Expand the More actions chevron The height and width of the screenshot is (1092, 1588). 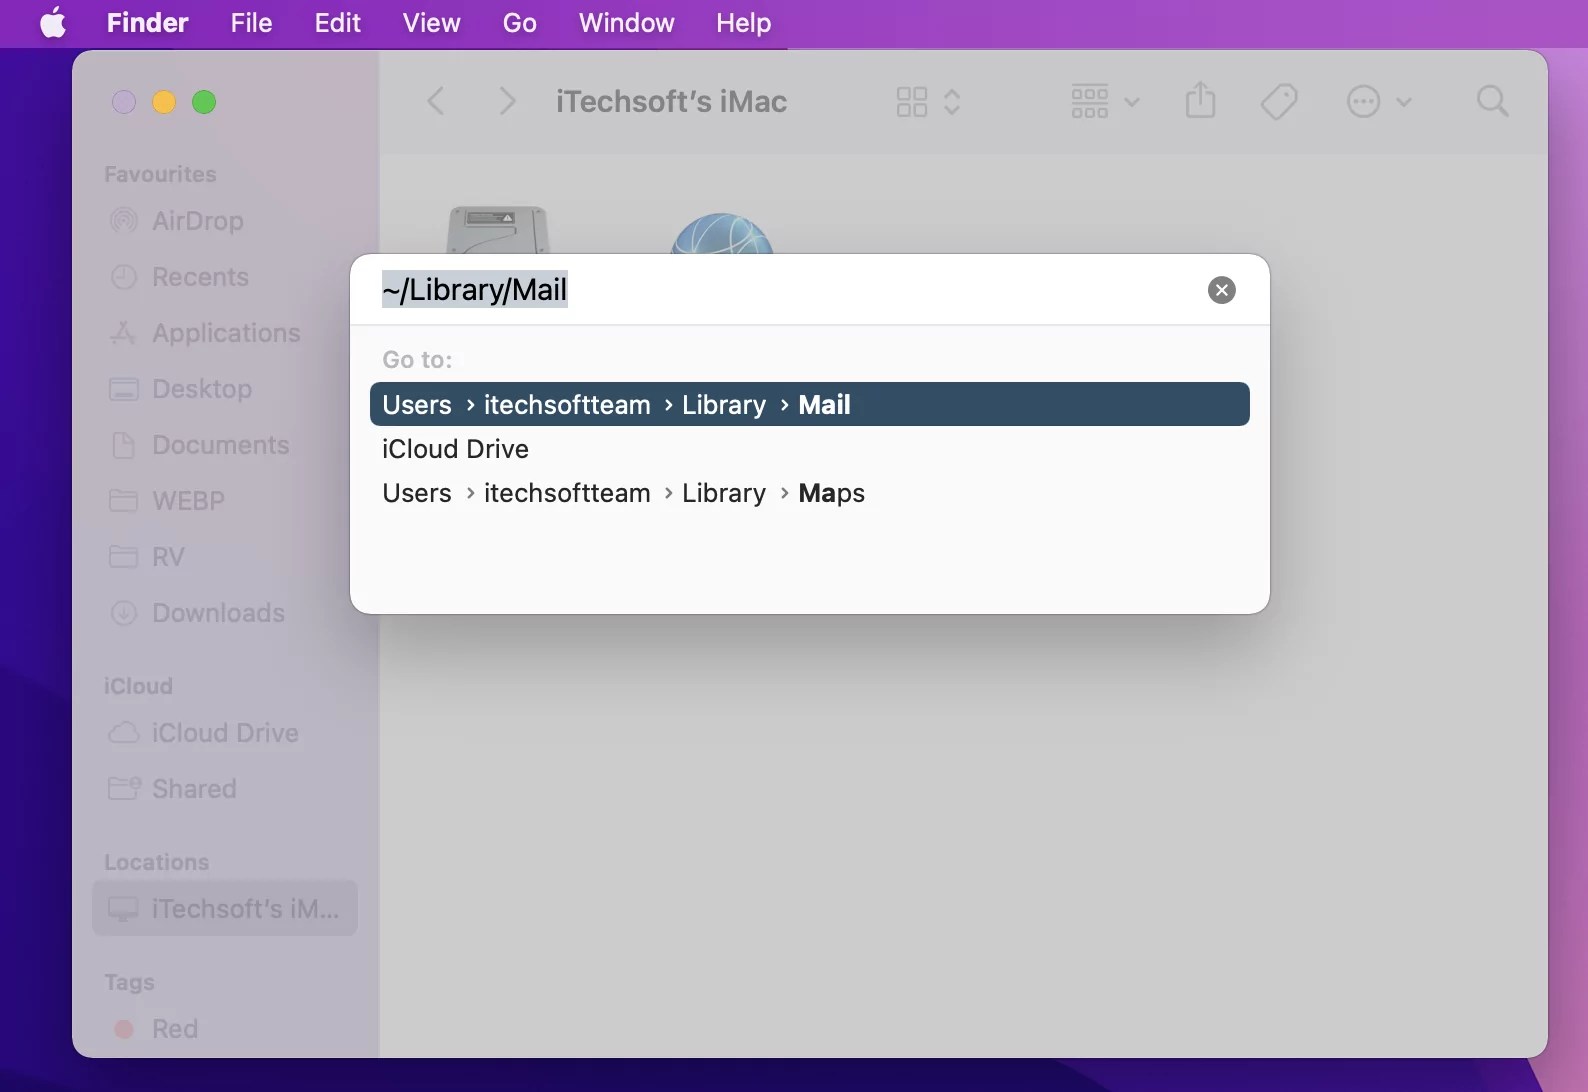click(x=1404, y=102)
